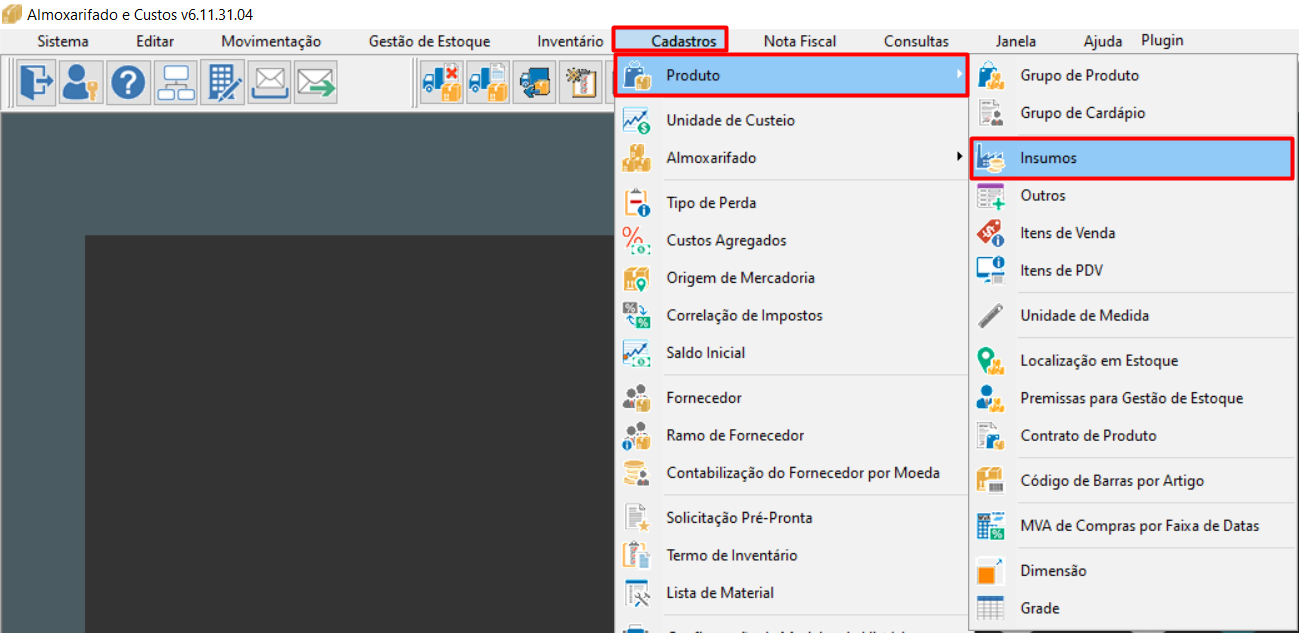Screen dimensions: 1299x633
Task: Click the Grupo de Cardápio icon
Action: click(x=991, y=113)
